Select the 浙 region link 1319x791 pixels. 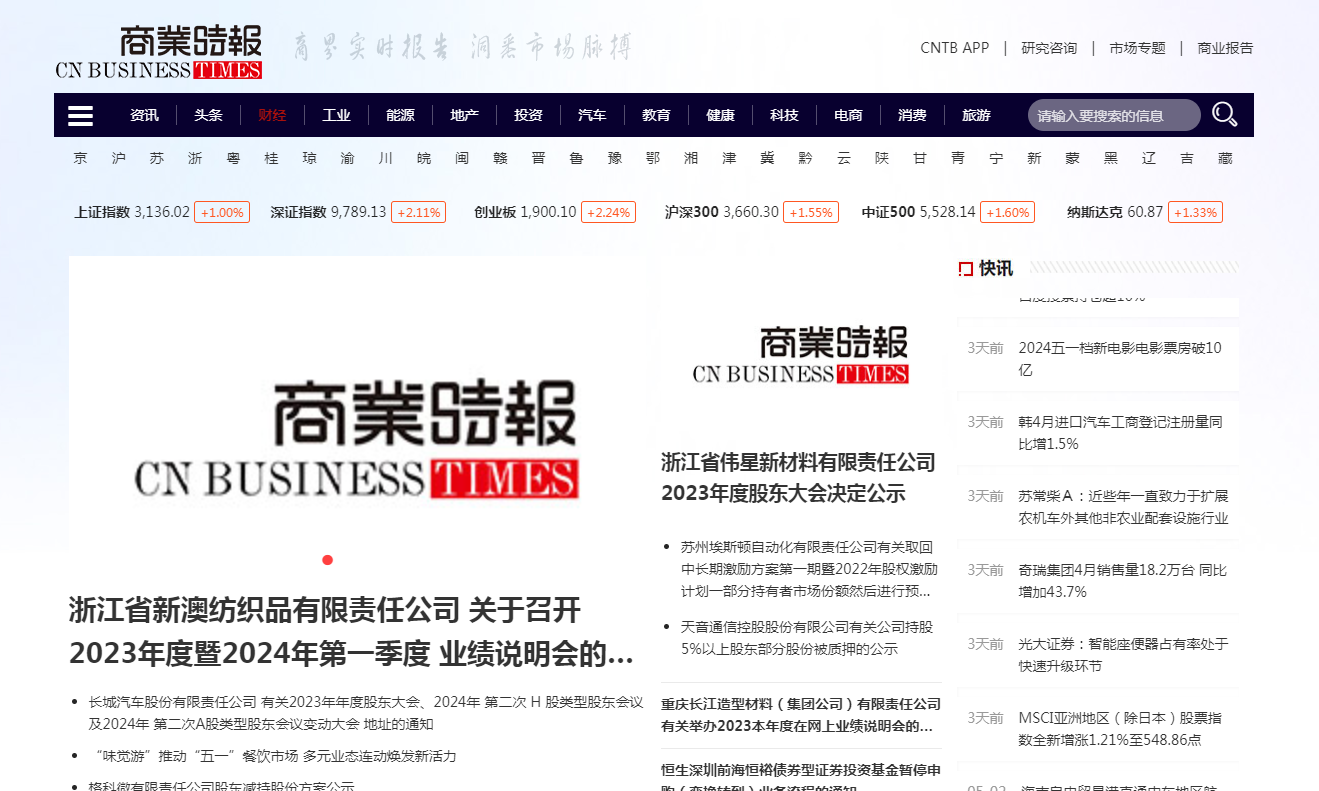(x=195, y=158)
